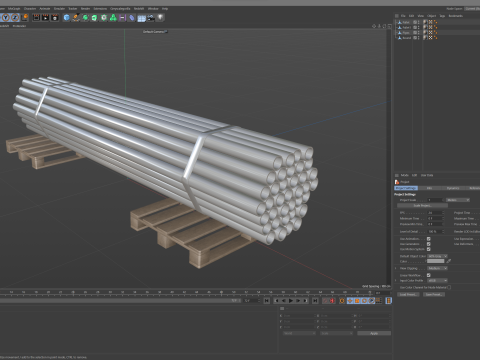Select the Spline Pen tool
The width and height of the screenshot is (480, 360).
(76, 17)
